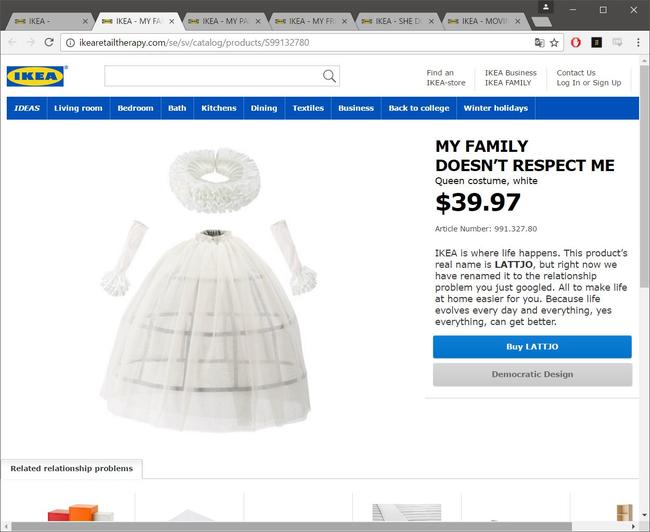Screen dimensions: 650x532
Task: Bookmark this page with the star icon
Action: point(554,42)
